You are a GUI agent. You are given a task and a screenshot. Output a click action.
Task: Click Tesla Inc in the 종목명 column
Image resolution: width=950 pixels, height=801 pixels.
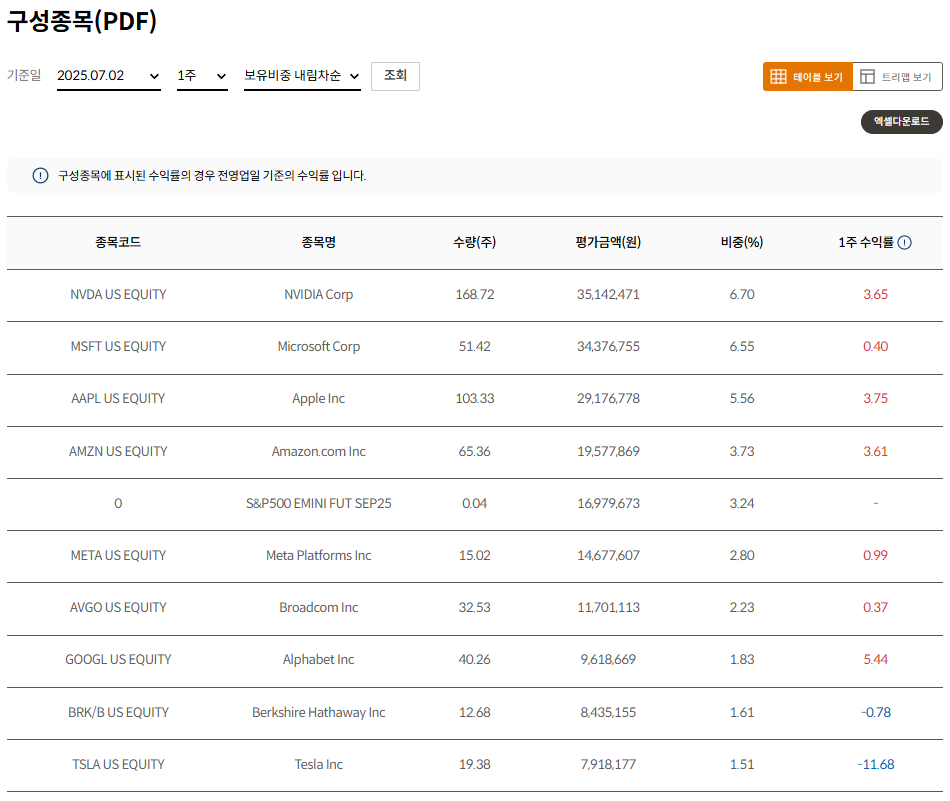tap(320, 764)
